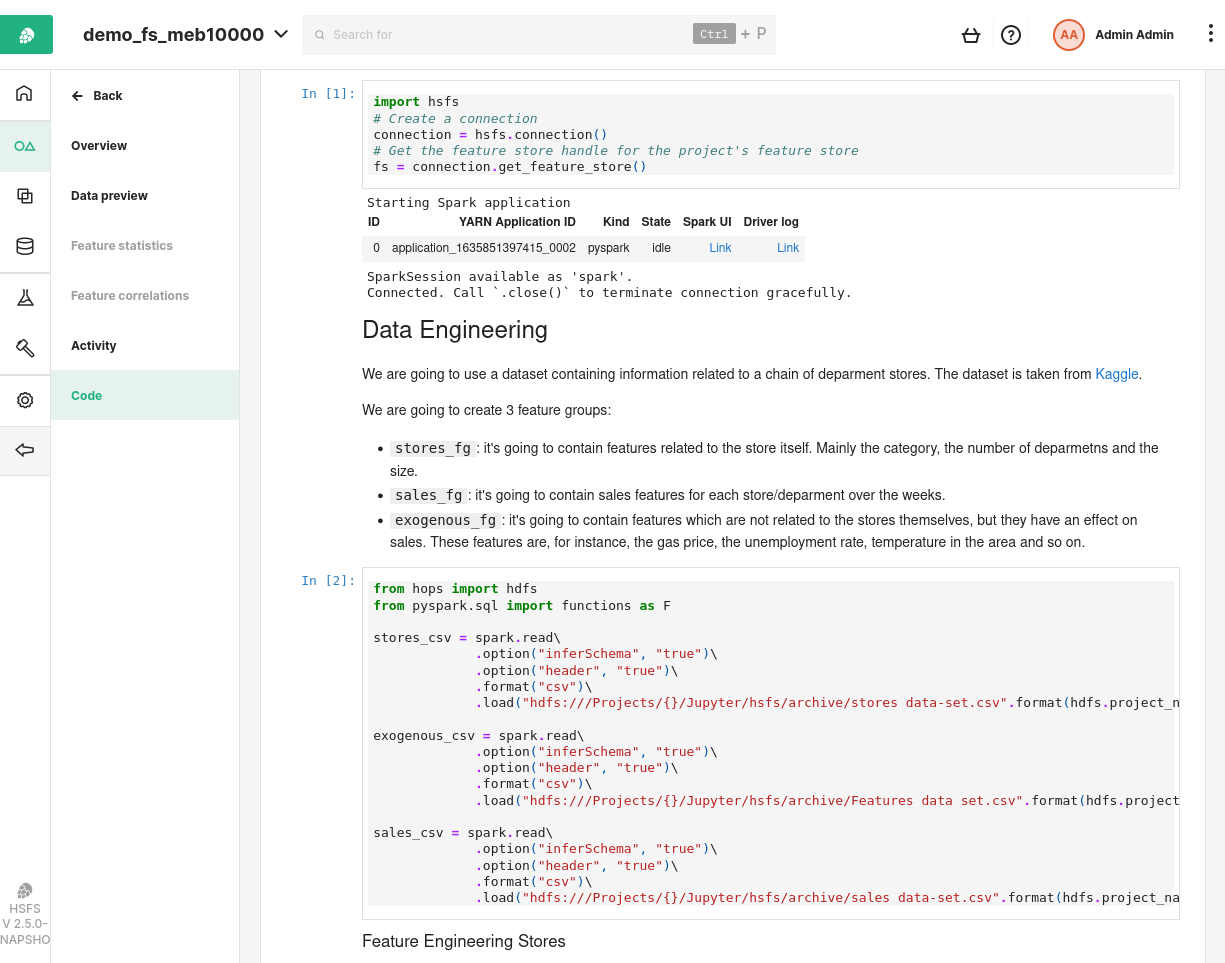Open the project name dropdown for demo_fs_meb10000
Screen dimensions: 1225x963
(x=282, y=32)
